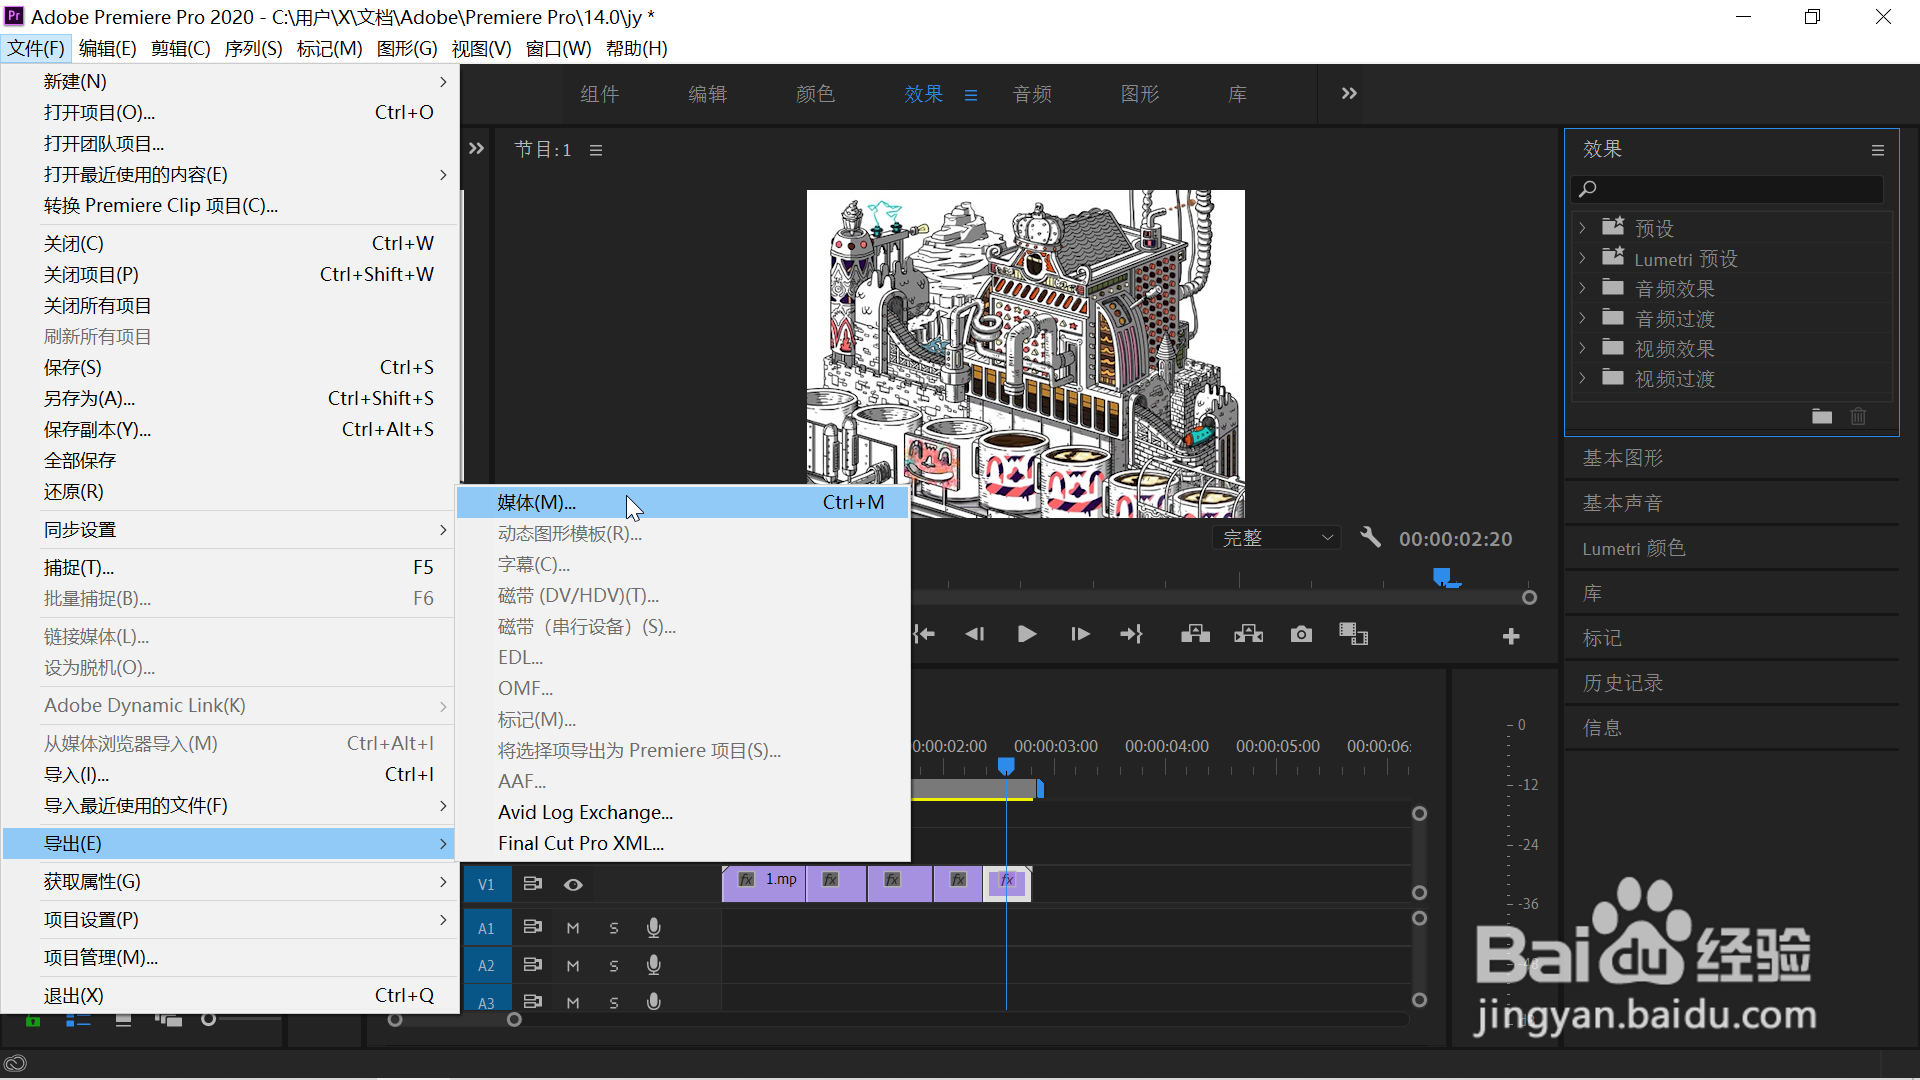Toggle A1 track targeting

coord(486,928)
